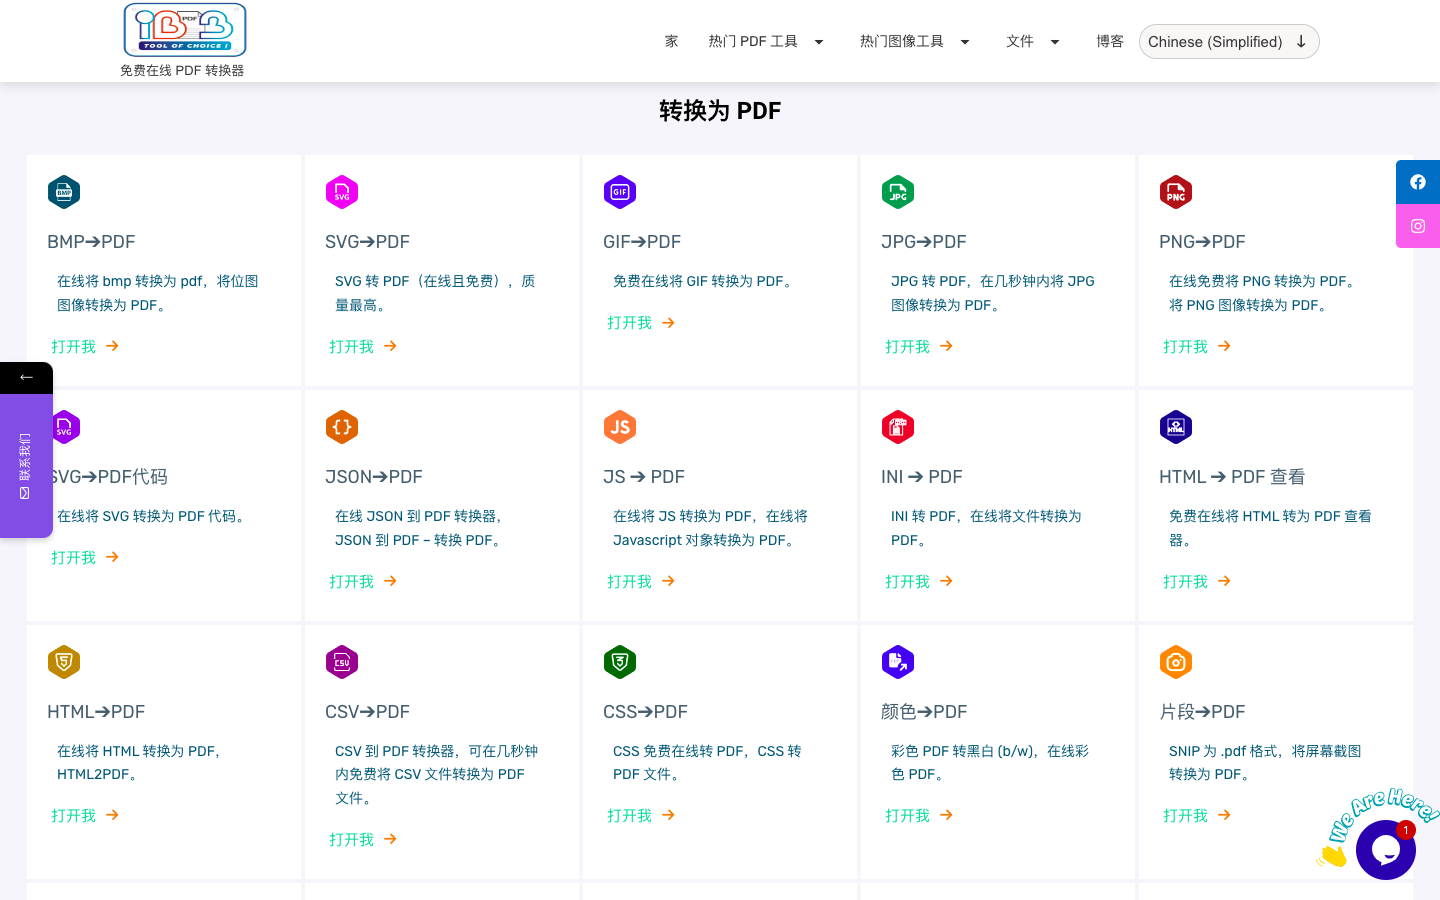Open the chat support bubble
1440x900 pixels.
coord(1385,850)
